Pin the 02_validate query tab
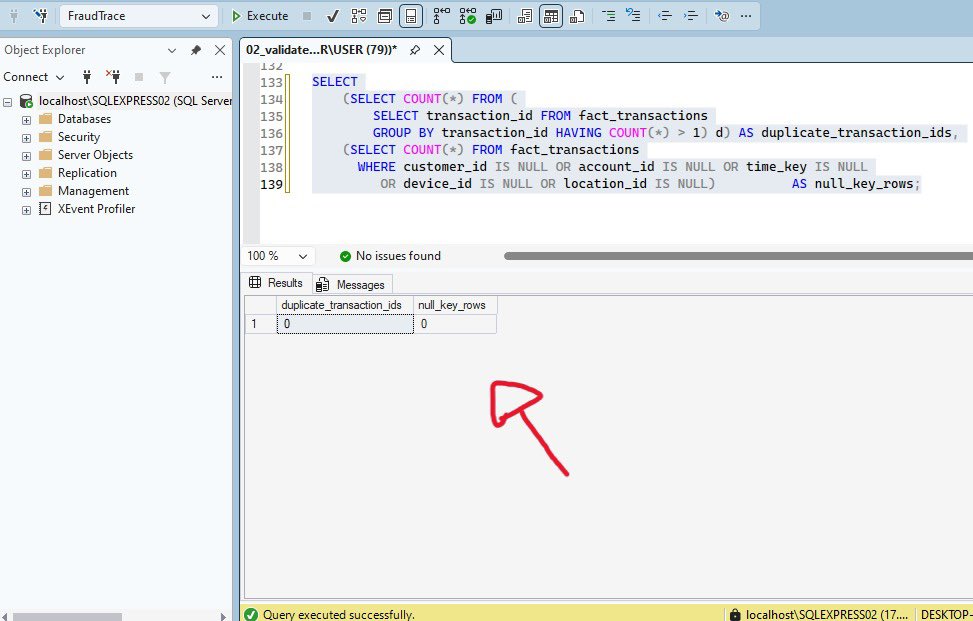The width and height of the screenshot is (973, 621). click(415, 50)
